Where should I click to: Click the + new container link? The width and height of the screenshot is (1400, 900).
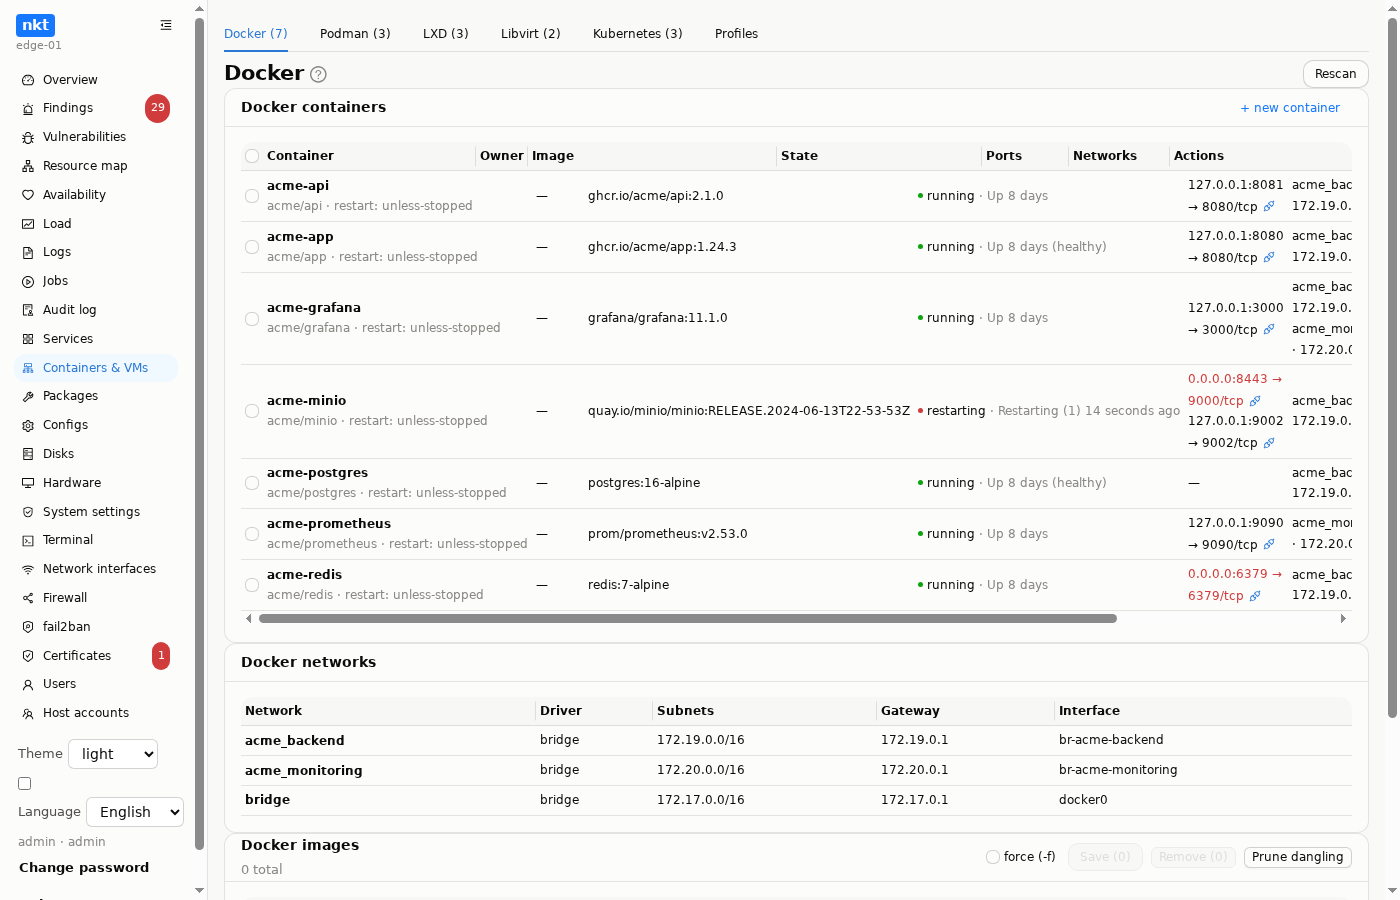tap(1290, 108)
